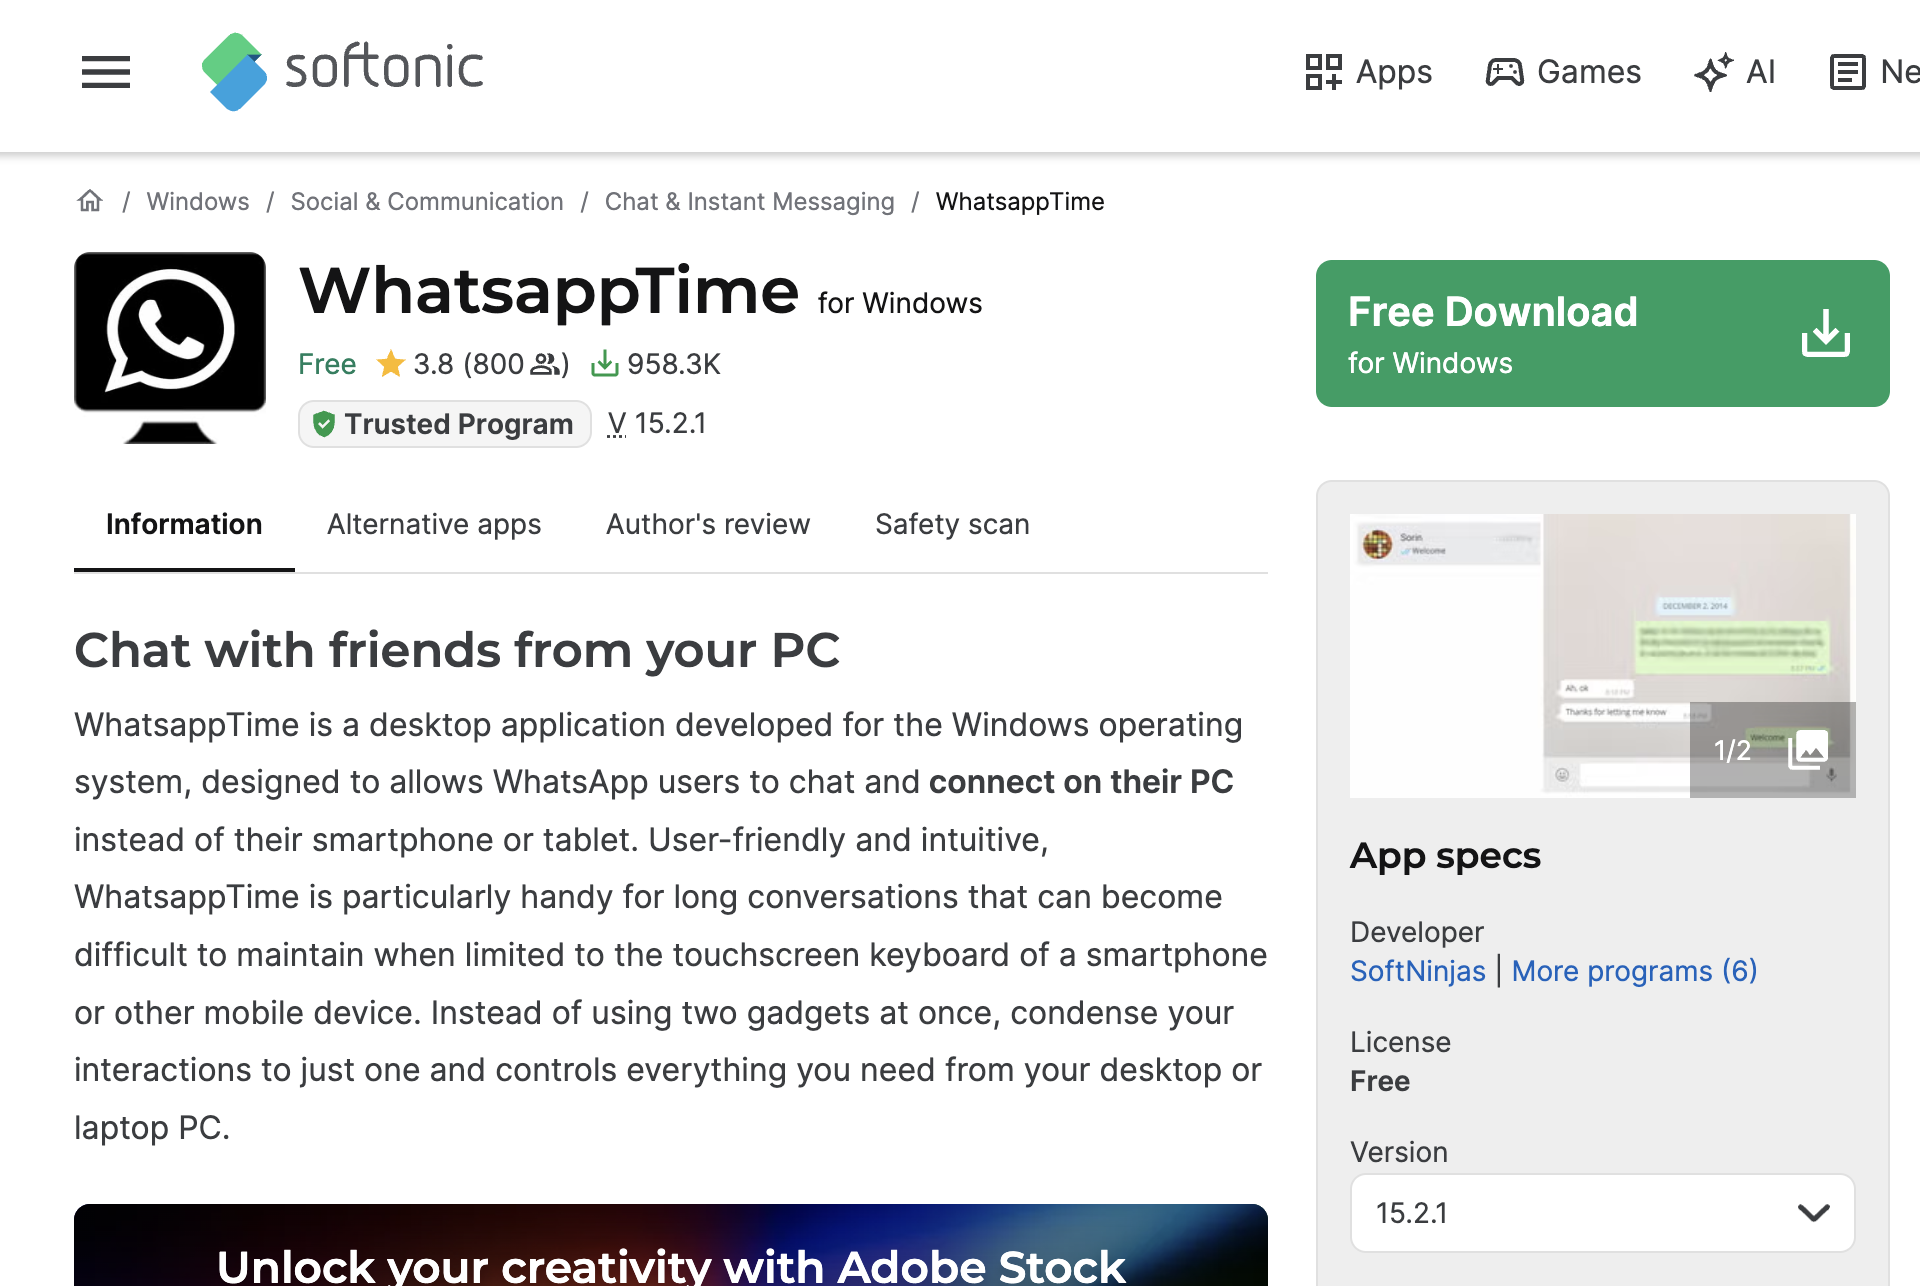
Task: Click the rating star icon
Action: [x=390, y=364]
